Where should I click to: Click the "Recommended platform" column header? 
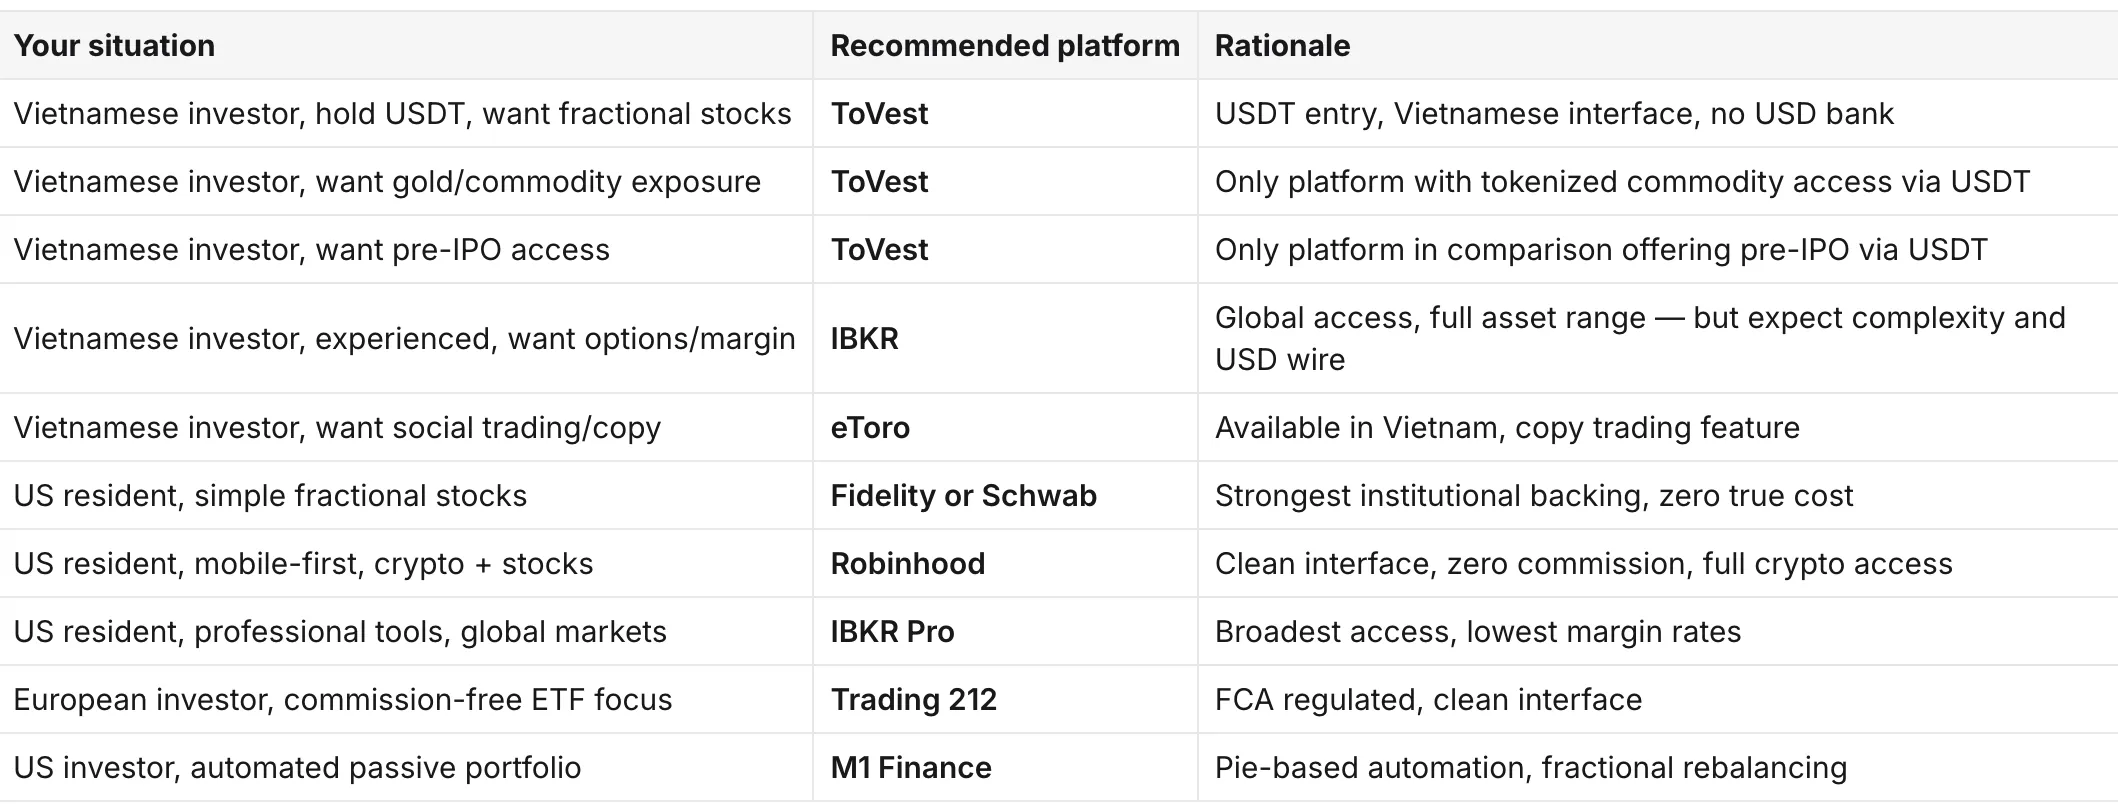pos(1005,46)
